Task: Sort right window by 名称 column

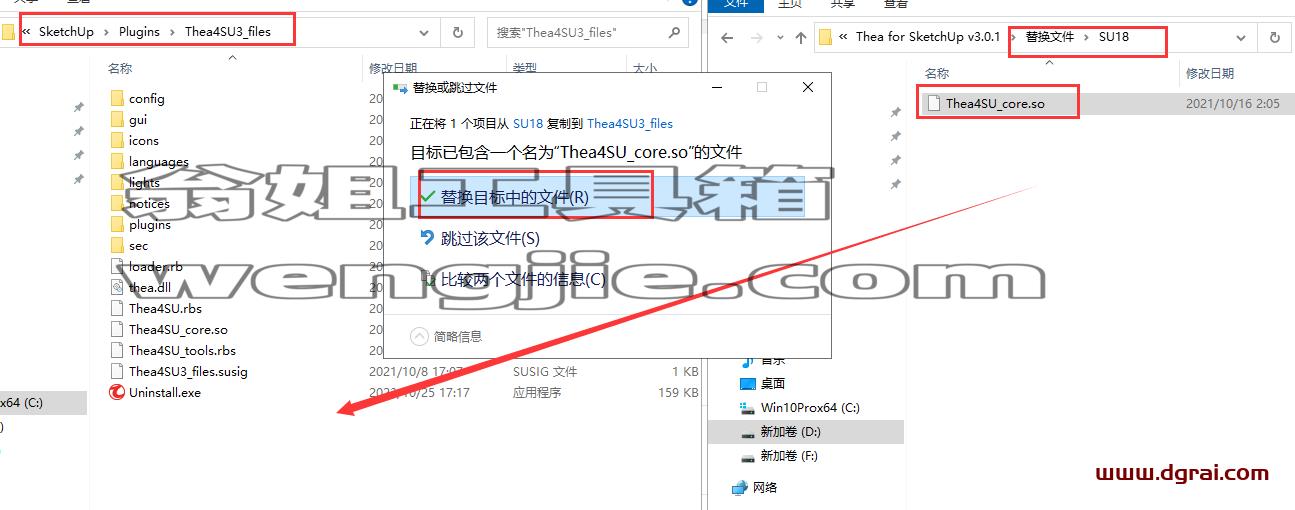Action: [937, 73]
